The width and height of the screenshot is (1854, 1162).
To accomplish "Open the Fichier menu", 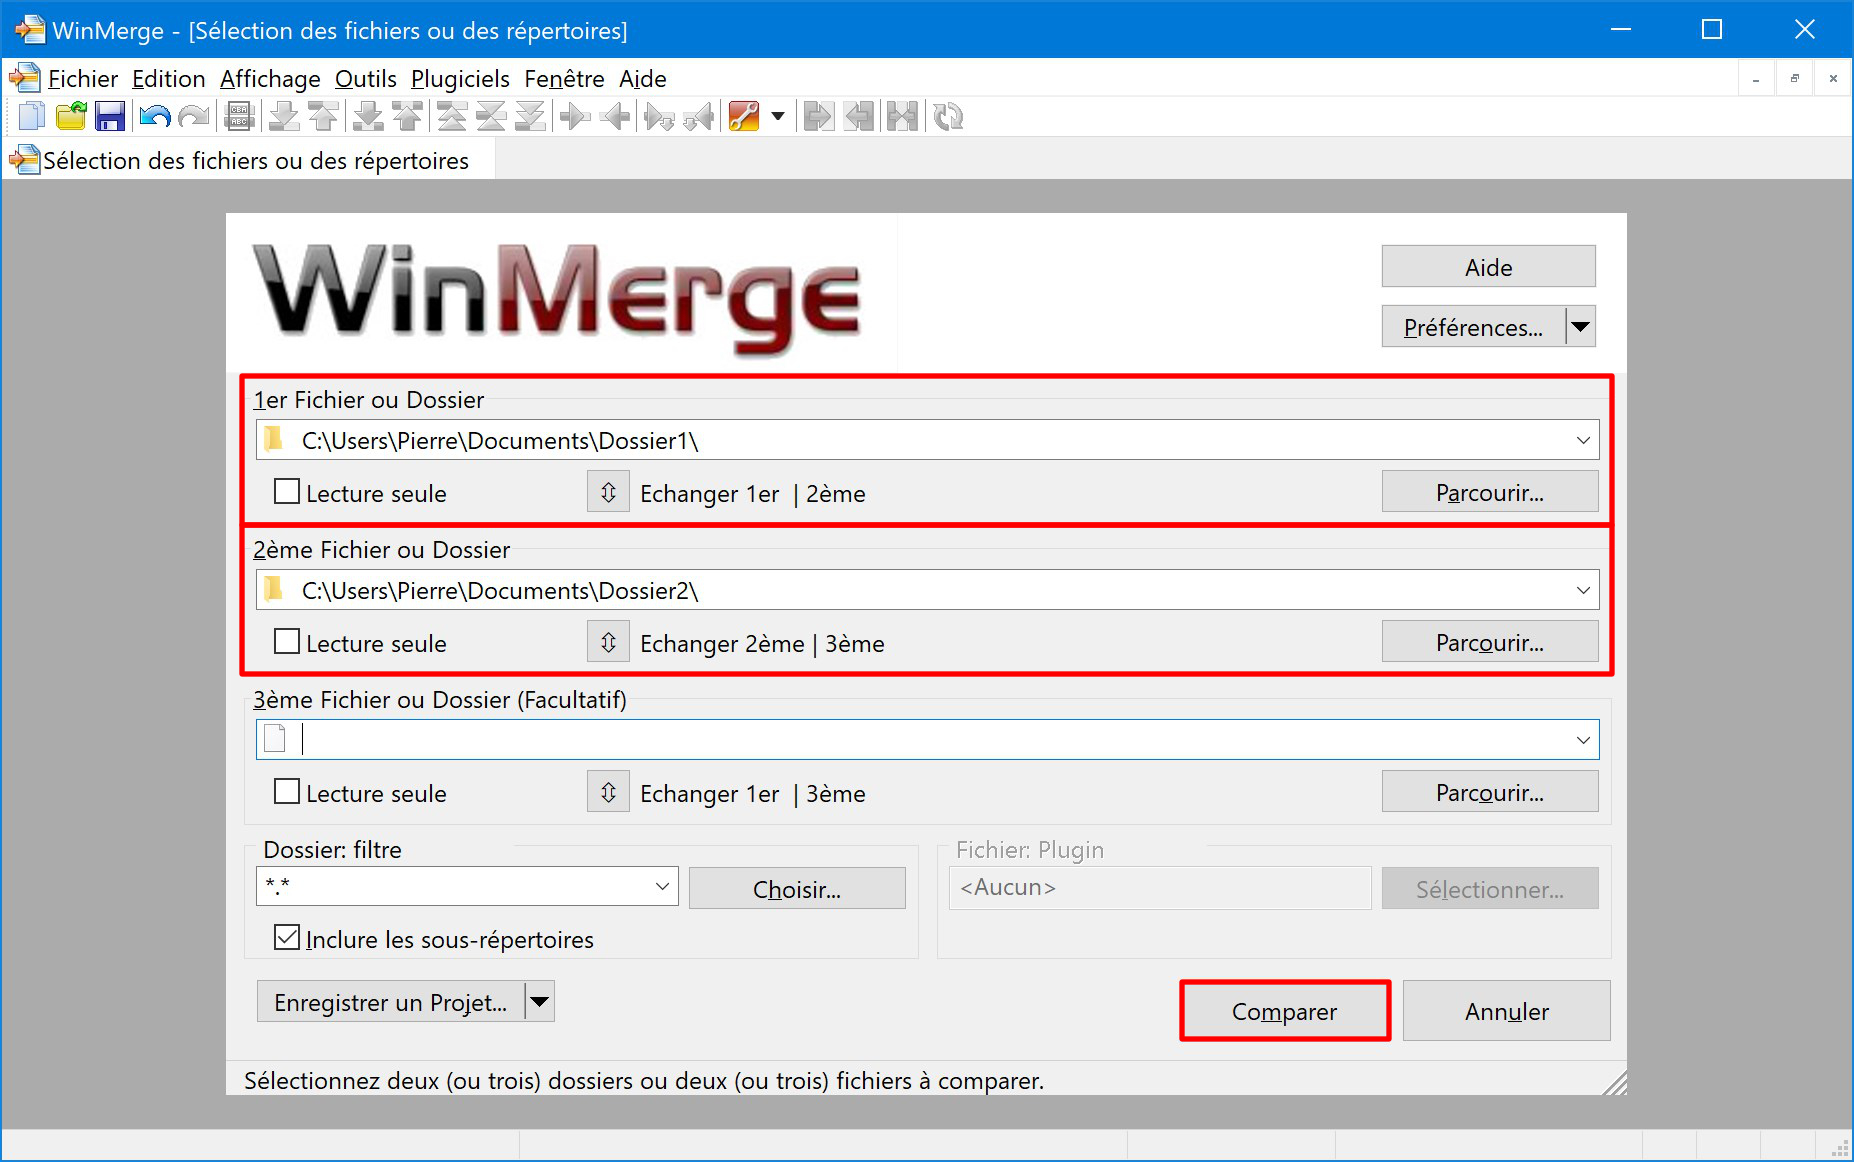I will (83, 79).
